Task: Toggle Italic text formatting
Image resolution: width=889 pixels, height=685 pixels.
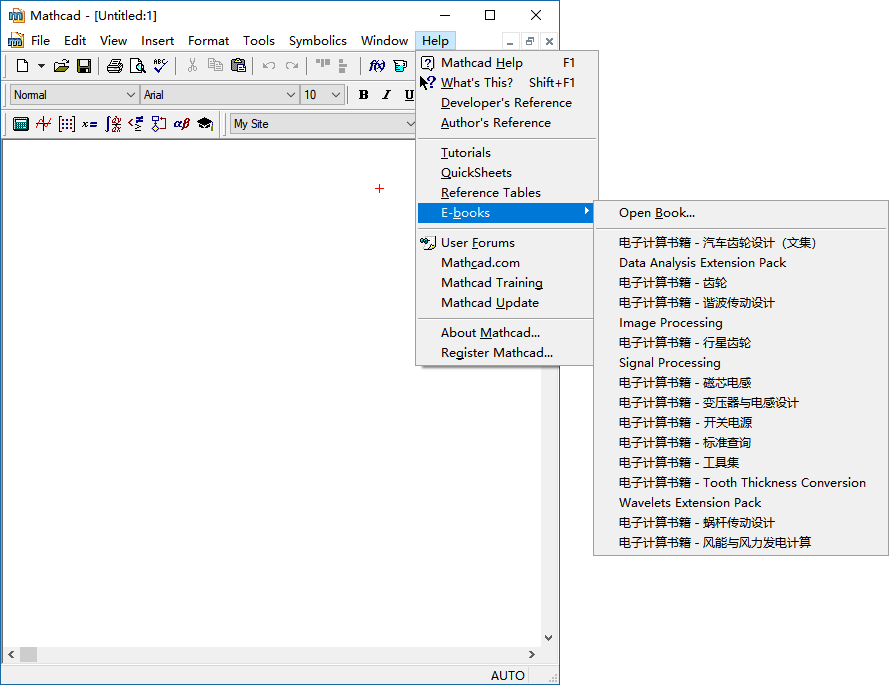Action: (x=386, y=95)
